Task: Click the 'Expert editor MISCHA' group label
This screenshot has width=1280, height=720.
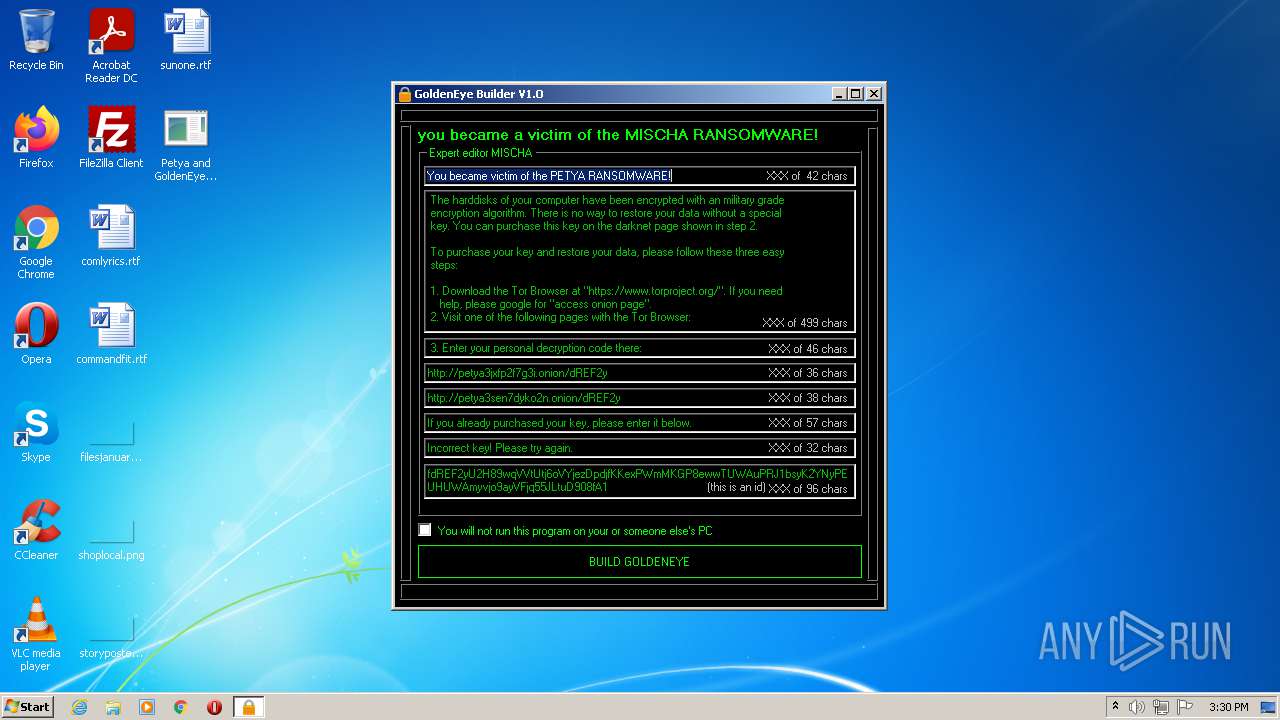Action: pyautogui.click(x=480, y=153)
